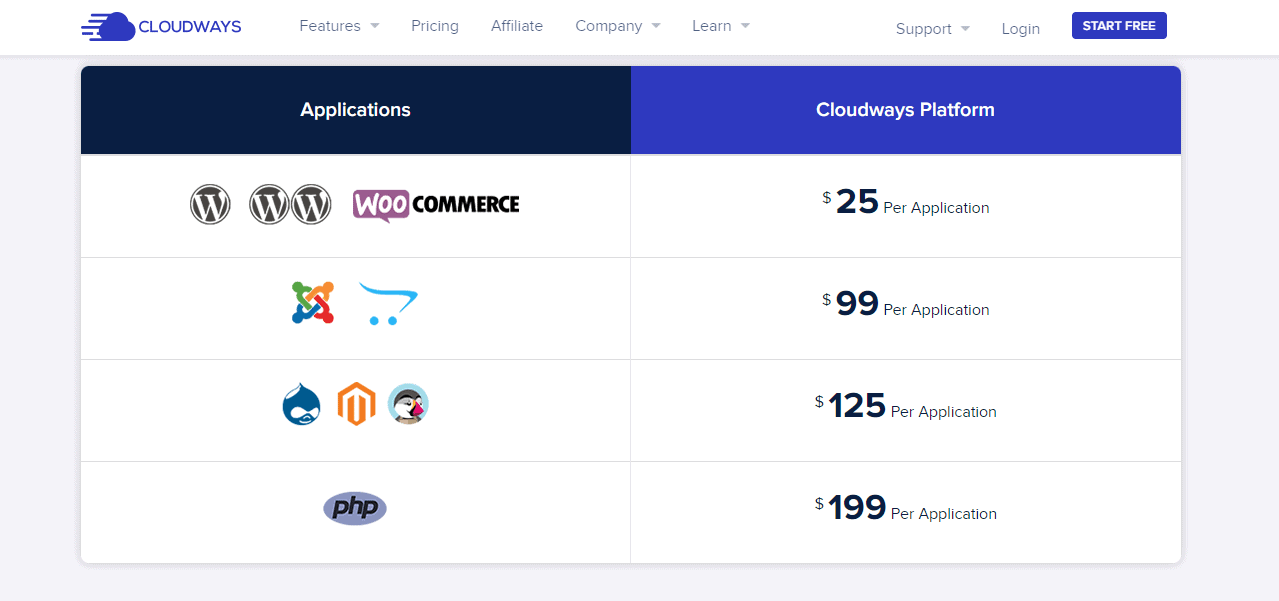
Task: Click the Cloudways Platform column header
Action: pyautogui.click(x=905, y=110)
